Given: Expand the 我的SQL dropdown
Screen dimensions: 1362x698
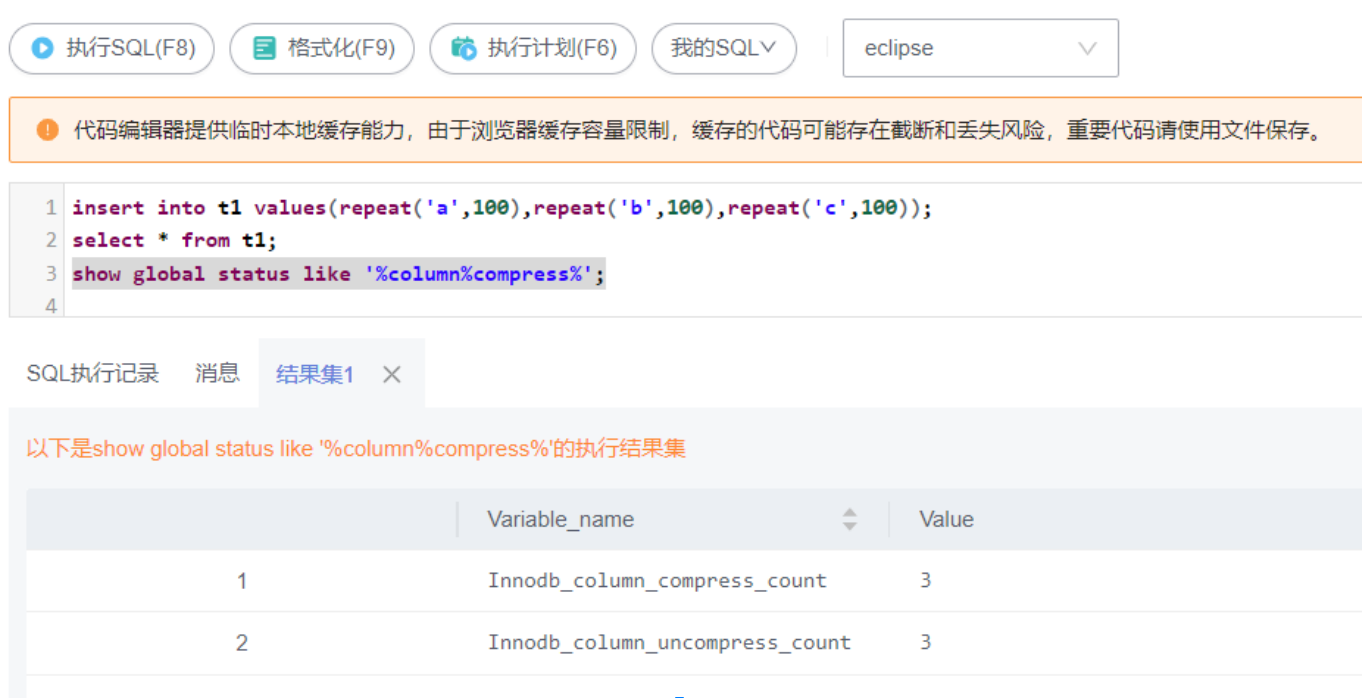Looking at the screenshot, I should click(x=724, y=48).
